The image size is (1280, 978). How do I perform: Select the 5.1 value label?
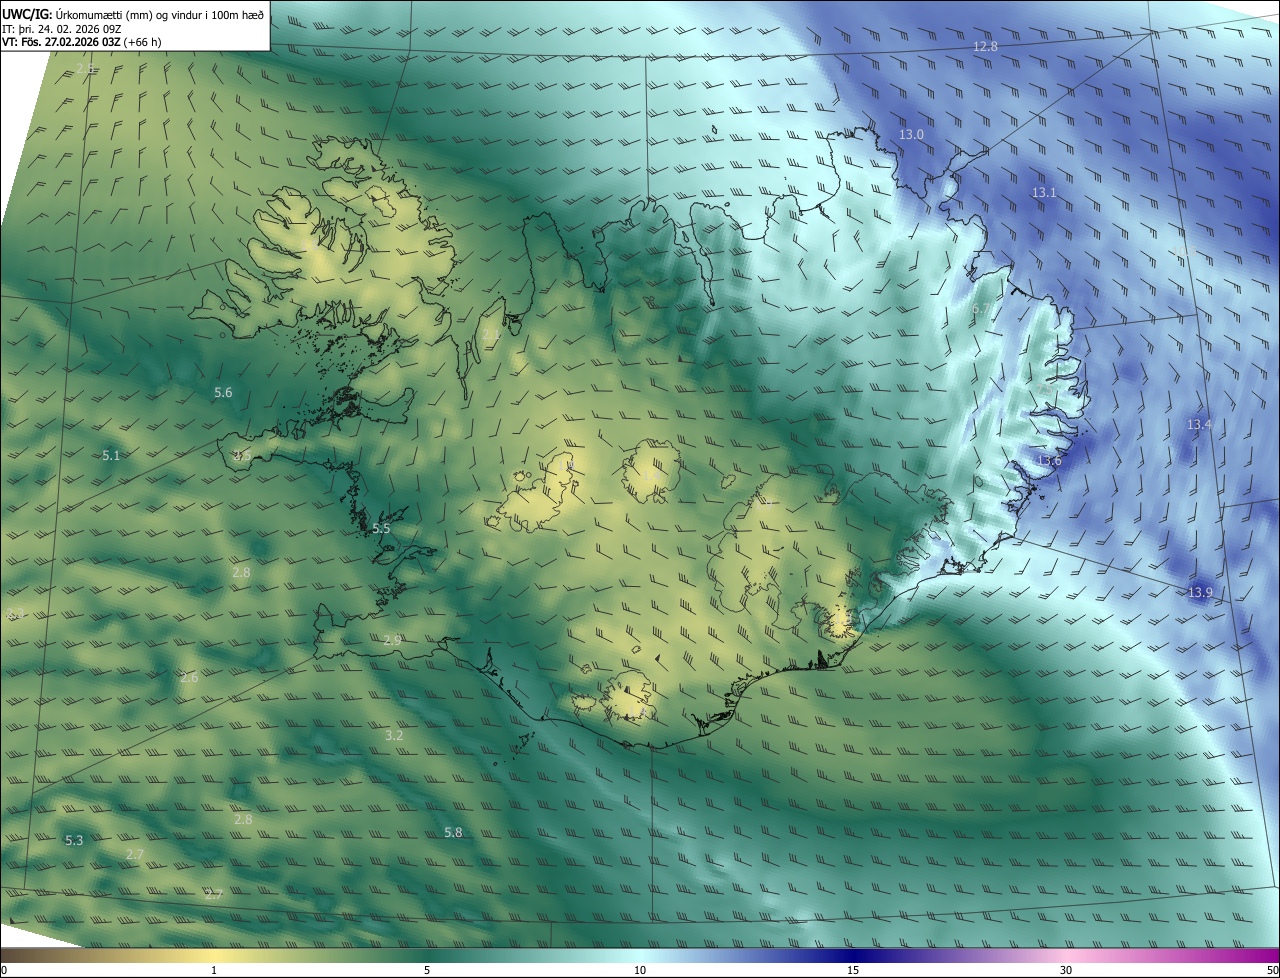[111, 456]
